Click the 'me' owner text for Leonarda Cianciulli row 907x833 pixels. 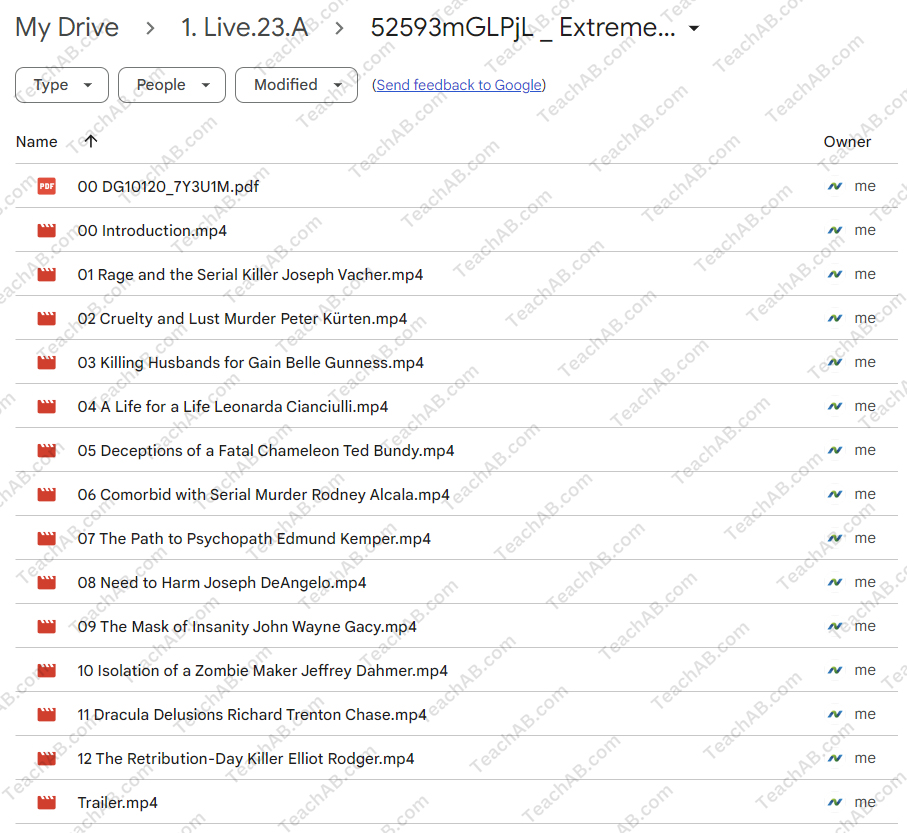pyautogui.click(x=865, y=406)
